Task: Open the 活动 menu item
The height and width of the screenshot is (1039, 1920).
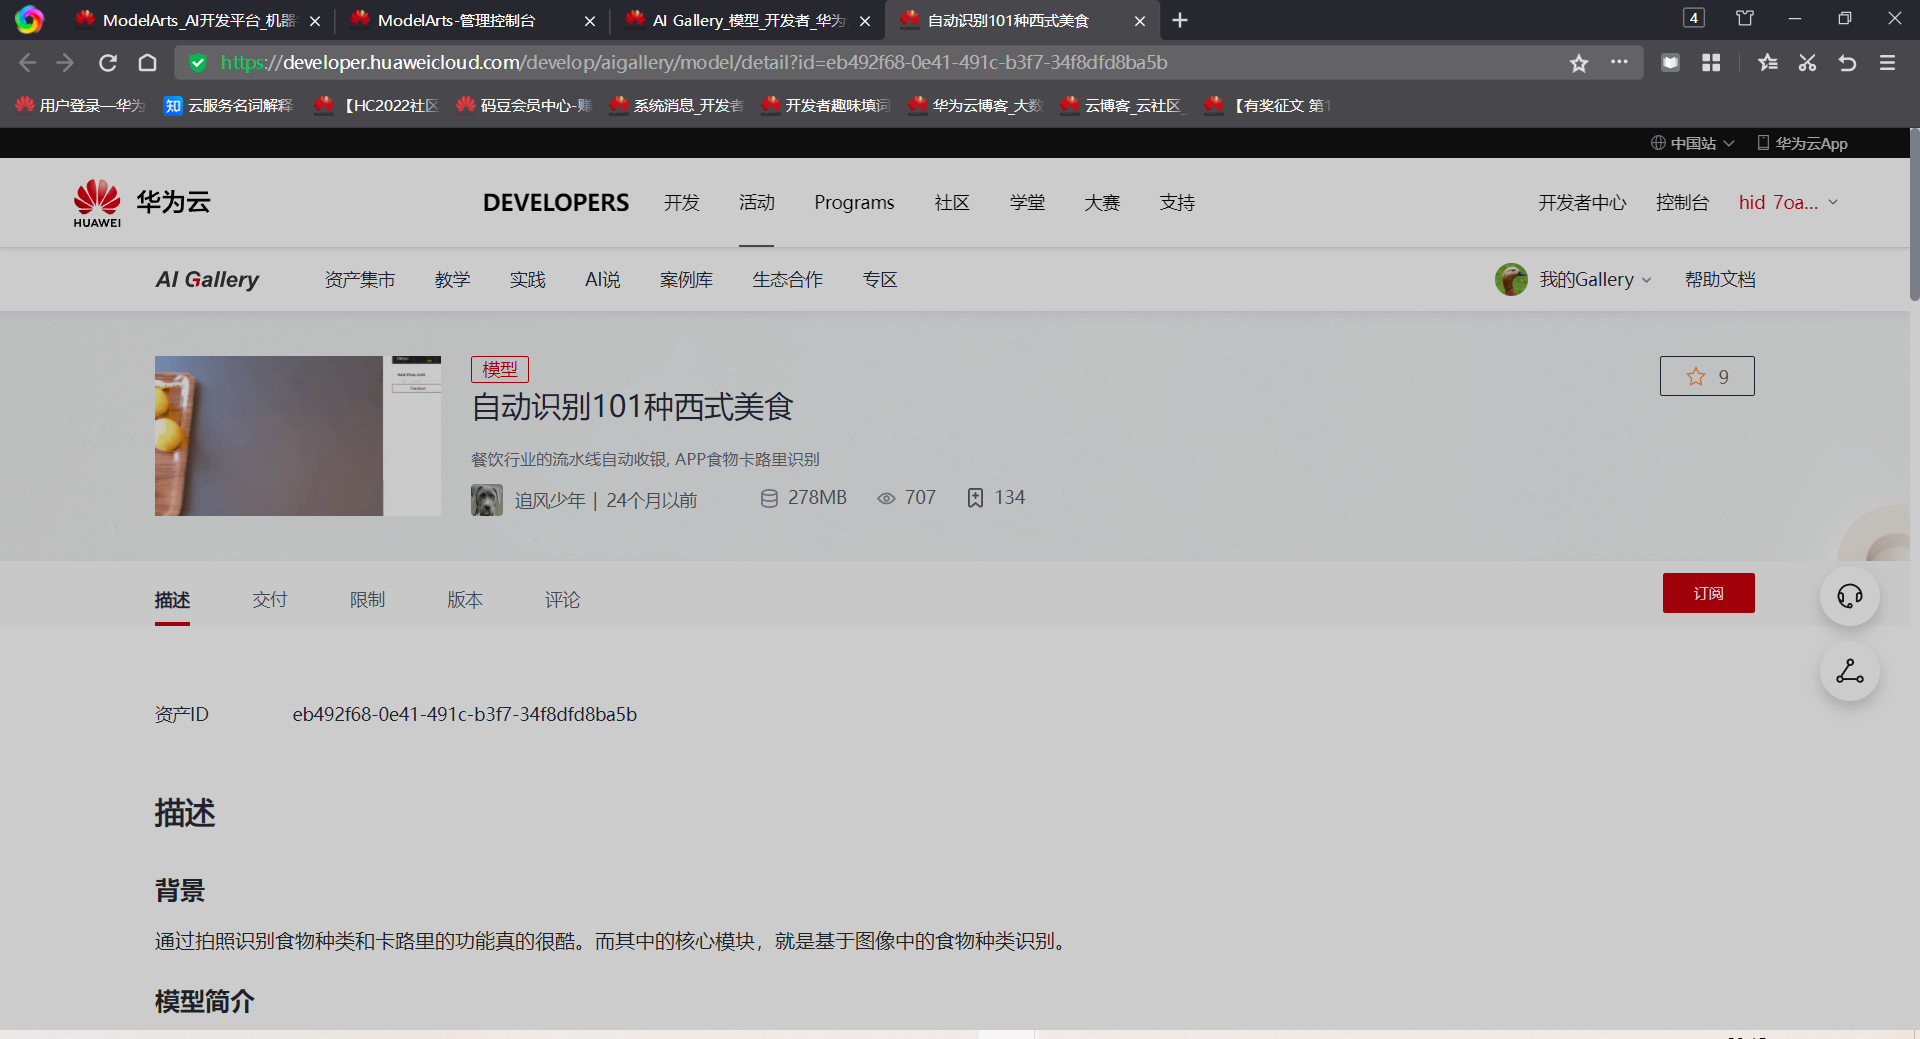Action: point(757,203)
